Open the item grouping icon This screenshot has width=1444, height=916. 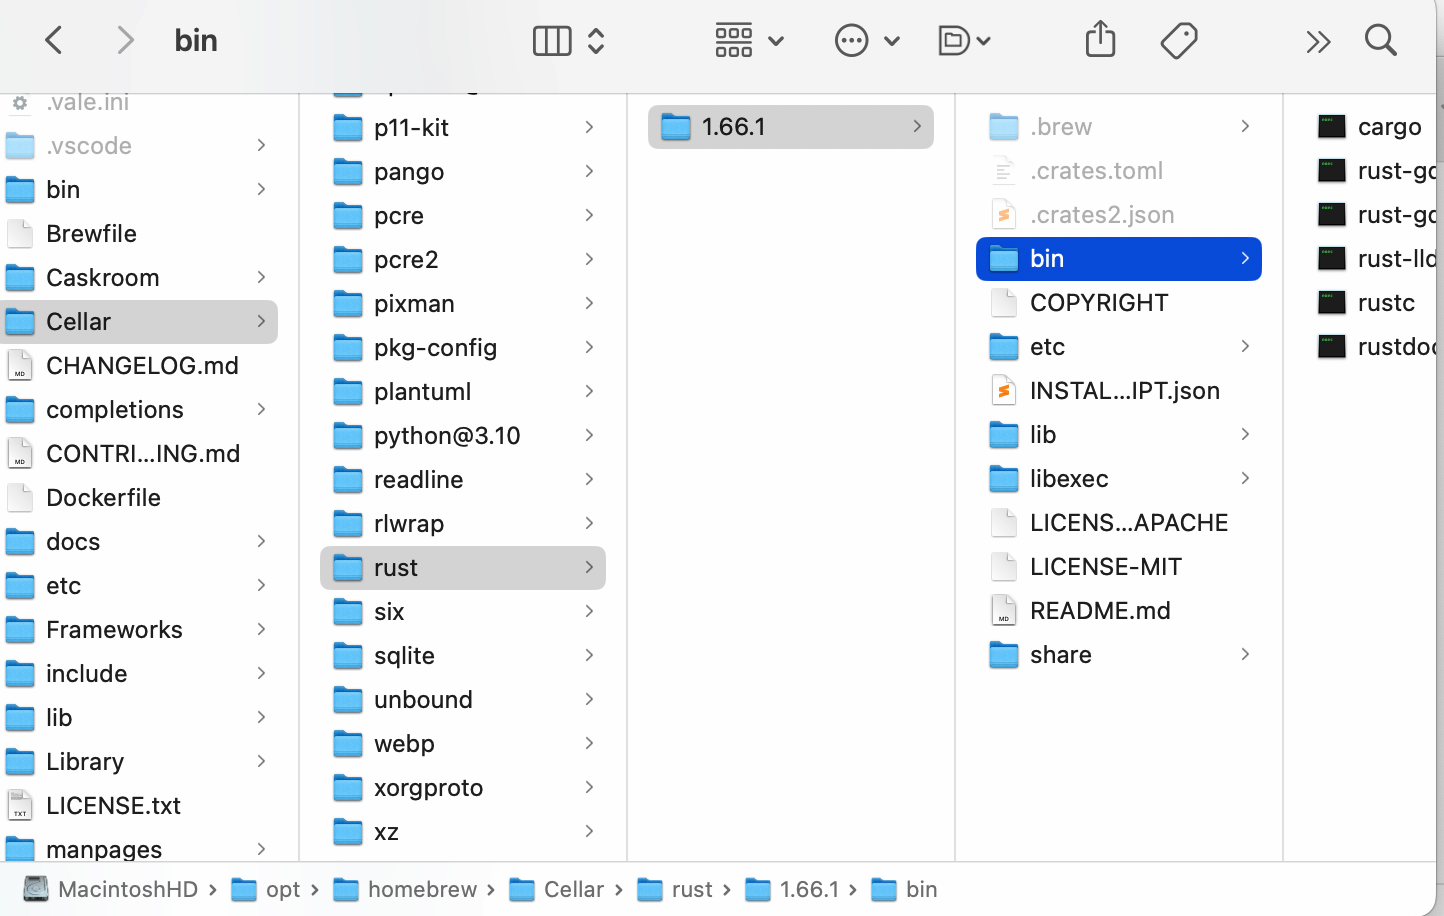pyautogui.click(x=734, y=40)
